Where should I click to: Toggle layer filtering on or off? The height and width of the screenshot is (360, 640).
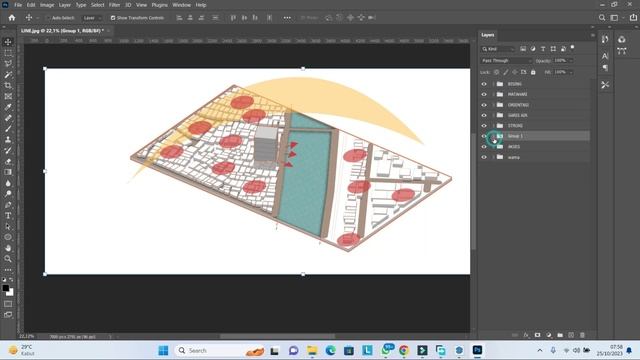[573, 48]
